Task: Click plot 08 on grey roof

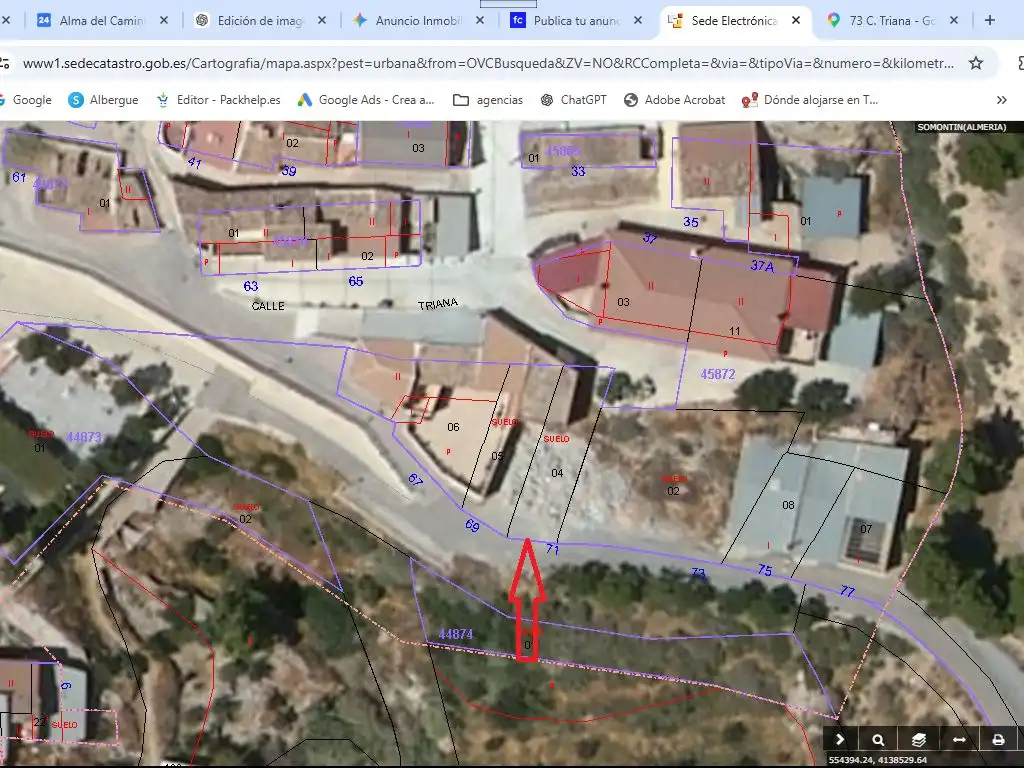Action: [788, 505]
